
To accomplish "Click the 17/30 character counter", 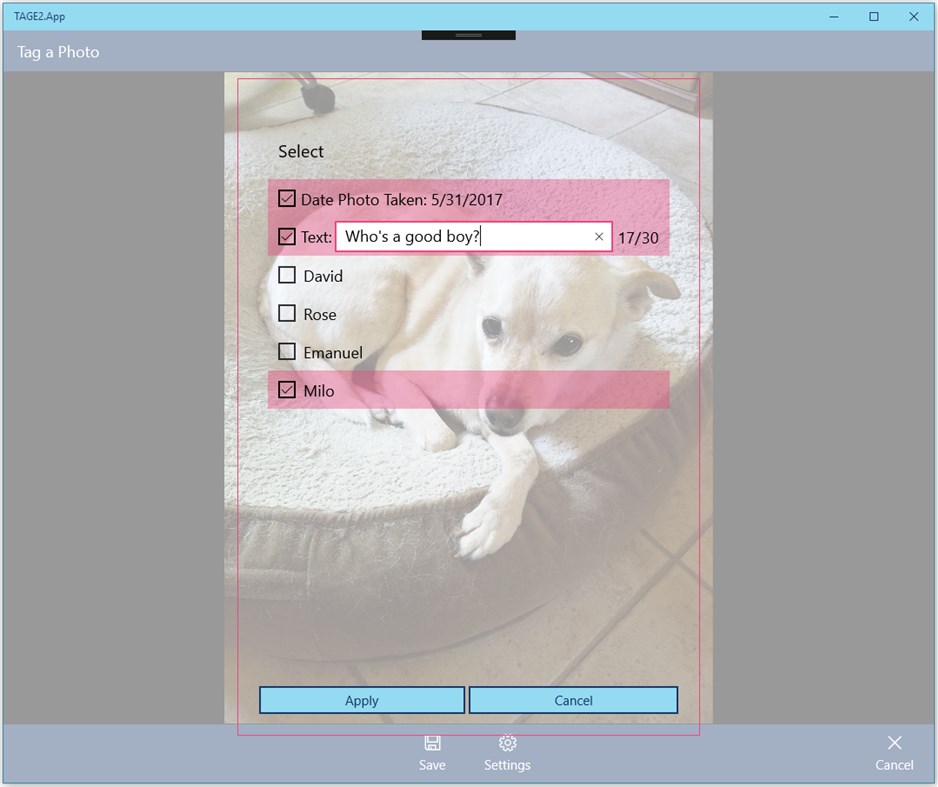I will 640,237.
